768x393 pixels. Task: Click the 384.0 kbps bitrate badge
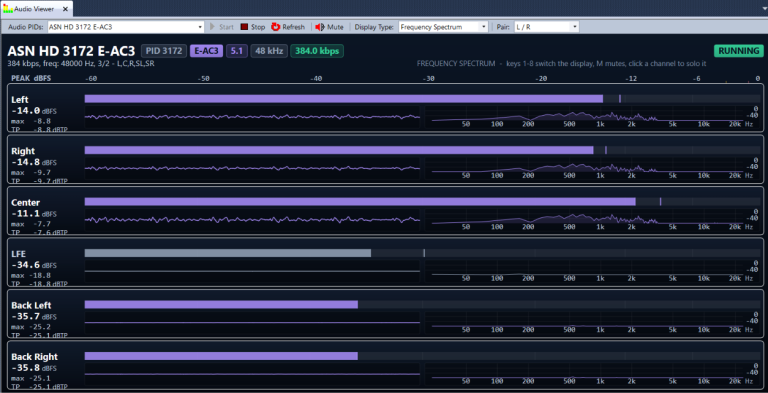317,51
